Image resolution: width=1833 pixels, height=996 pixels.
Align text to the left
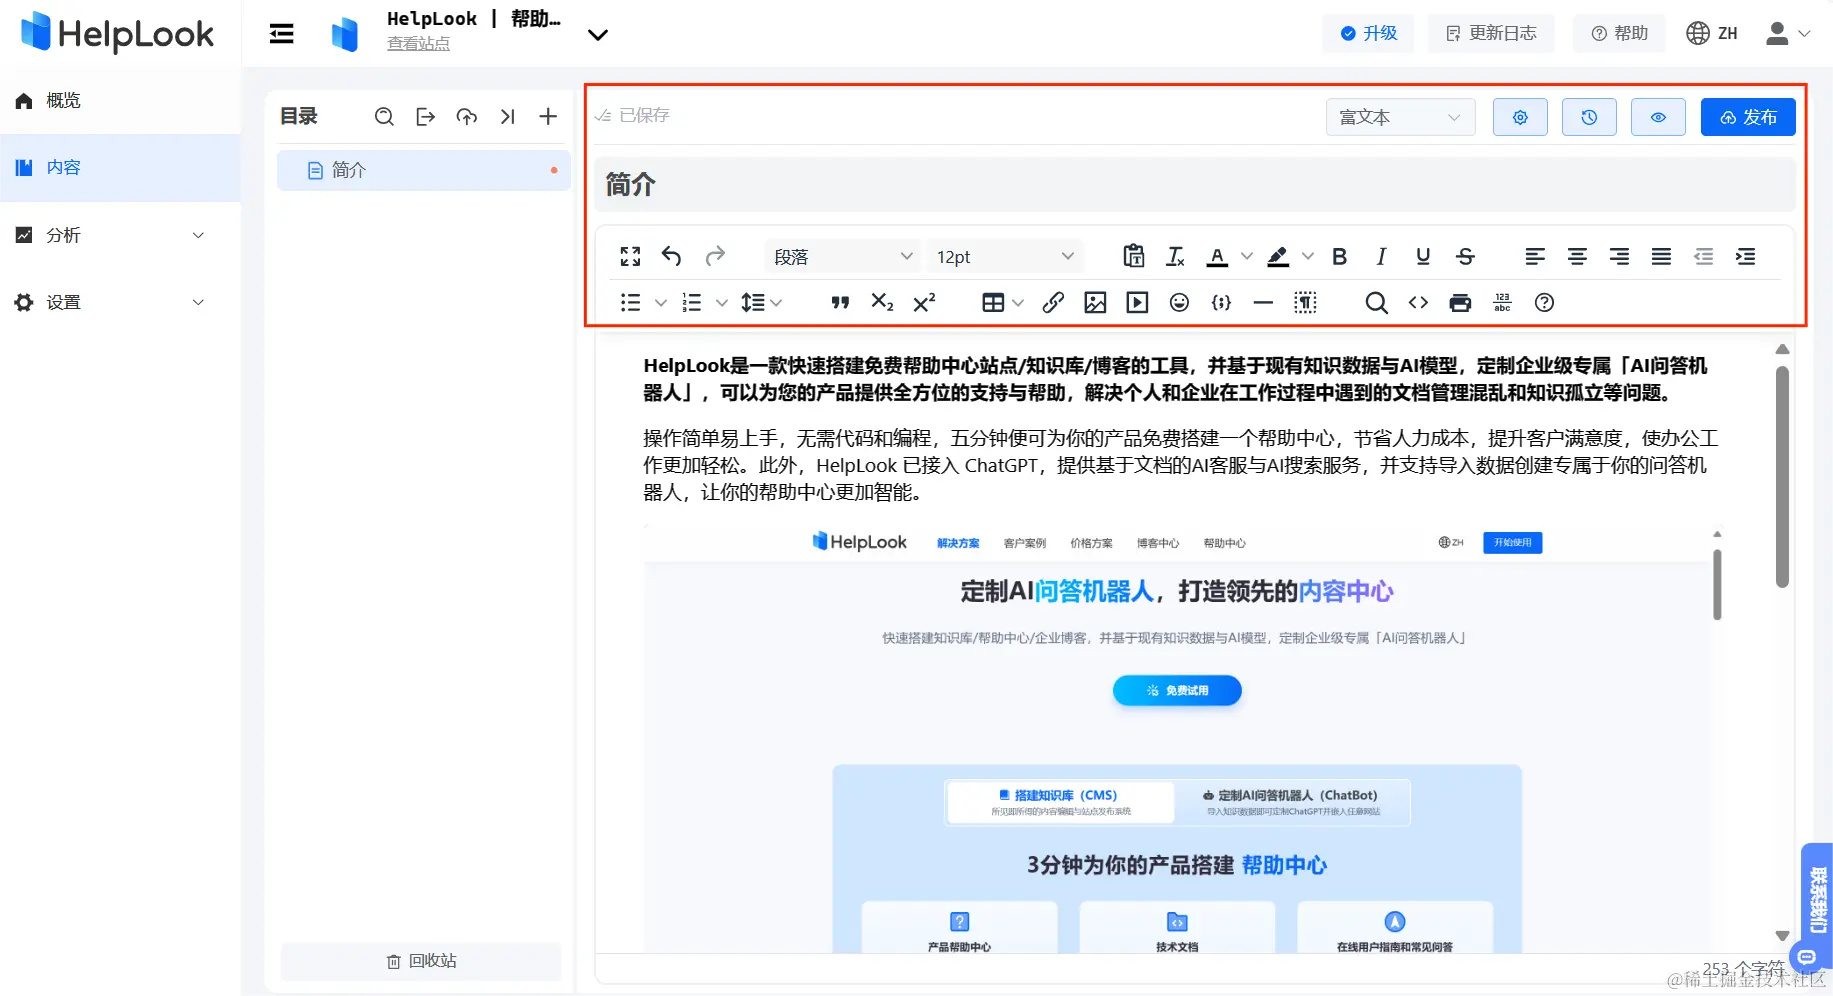[x=1535, y=257]
